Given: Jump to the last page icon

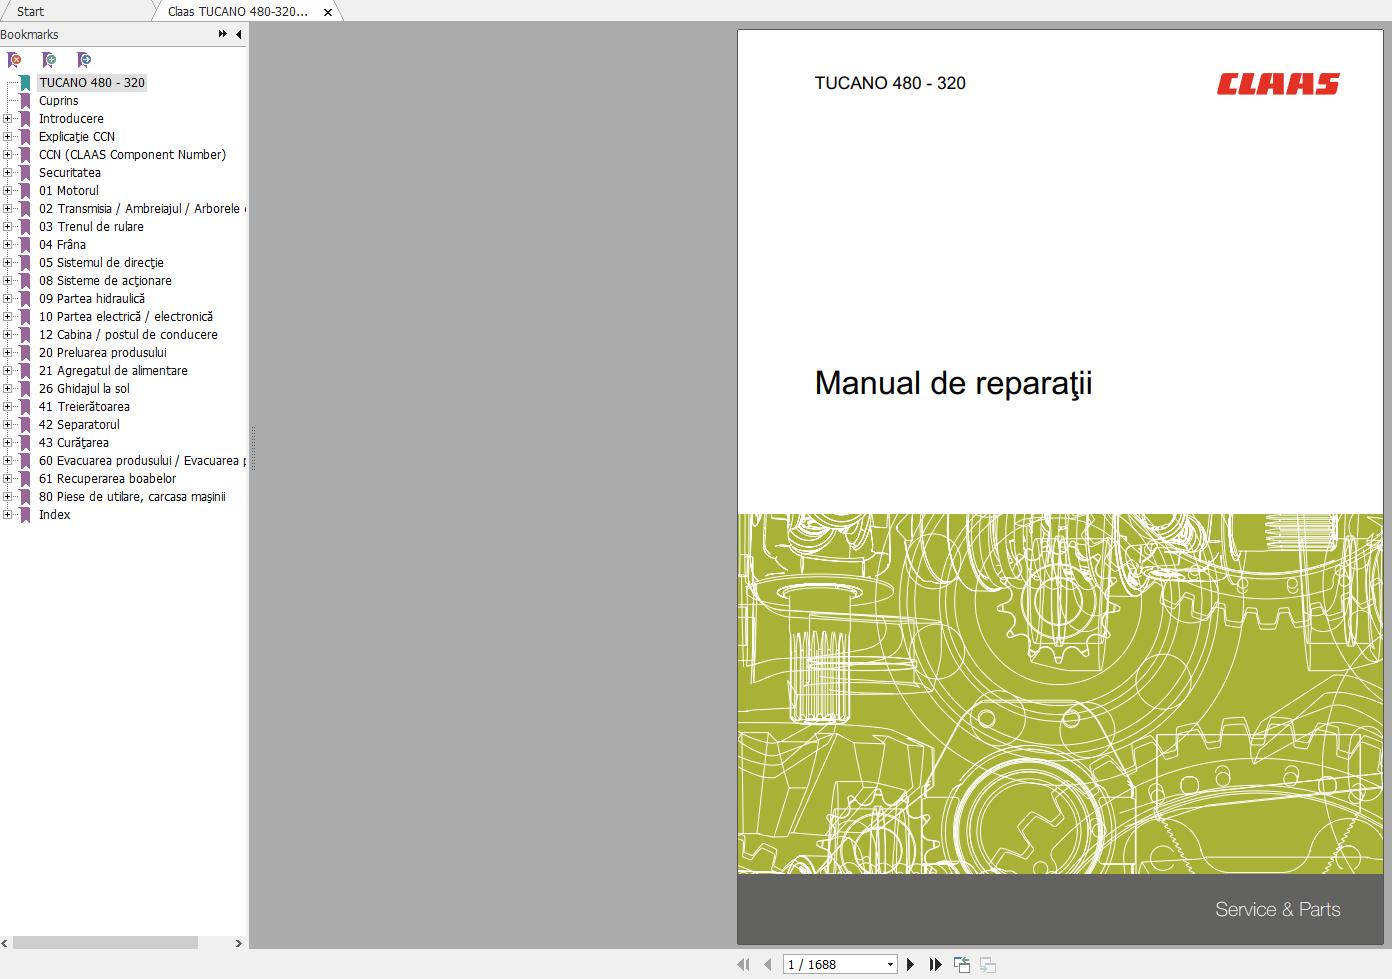Looking at the screenshot, I should click(935, 964).
